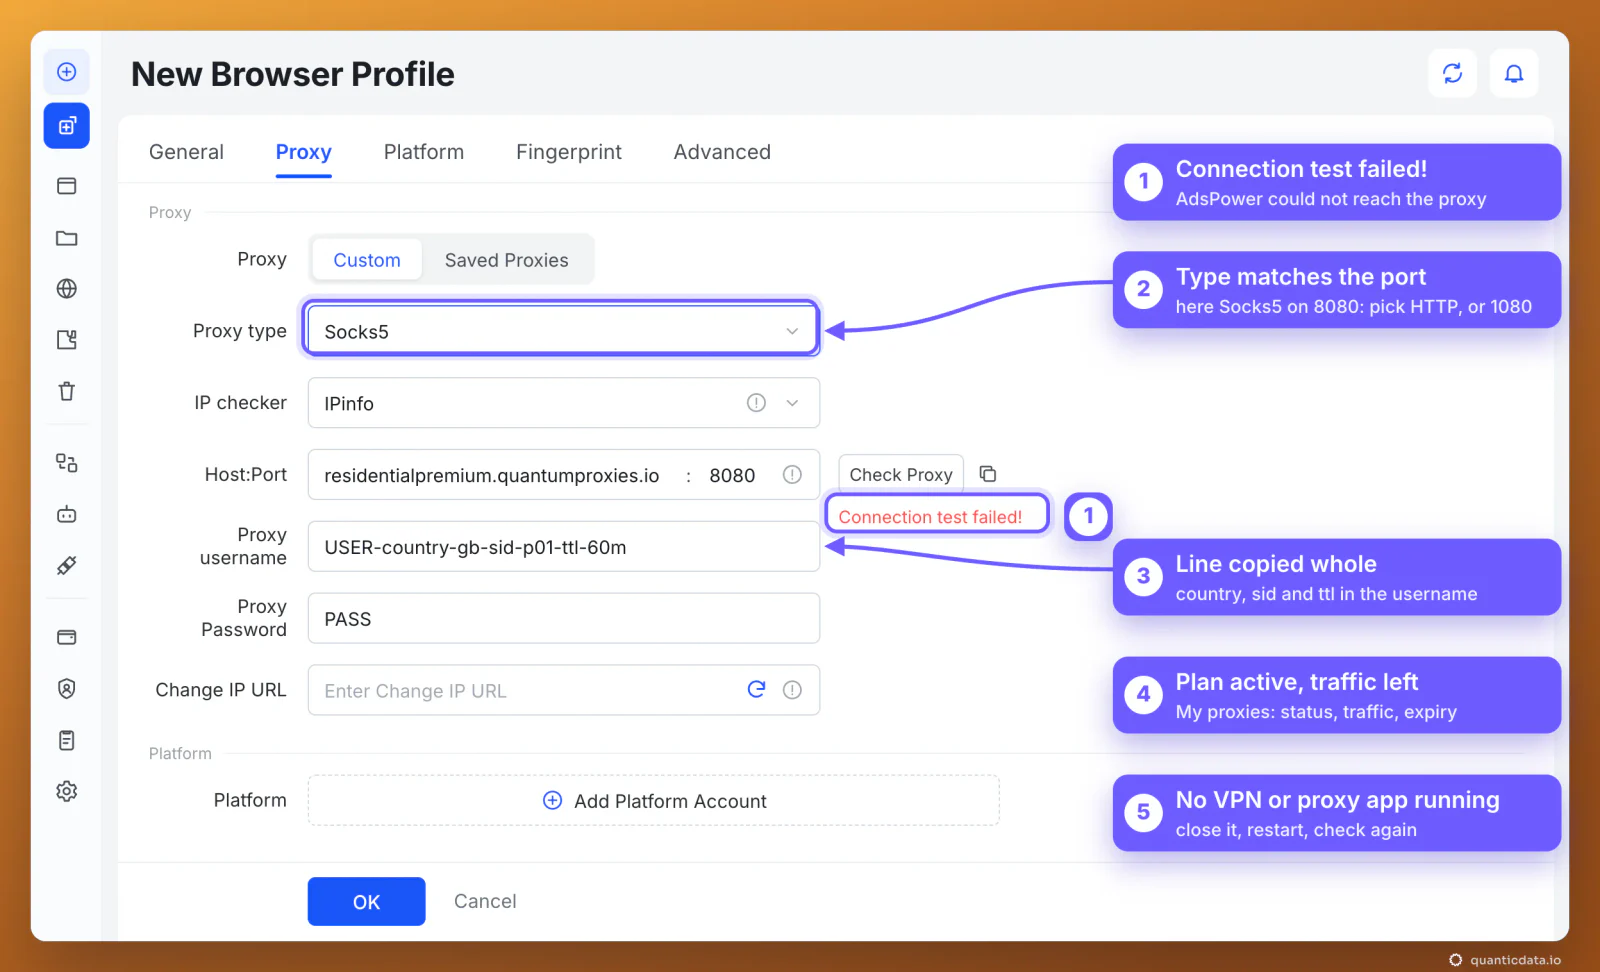Click the Proxy username input field
This screenshot has width=1600, height=972.
pos(563,547)
